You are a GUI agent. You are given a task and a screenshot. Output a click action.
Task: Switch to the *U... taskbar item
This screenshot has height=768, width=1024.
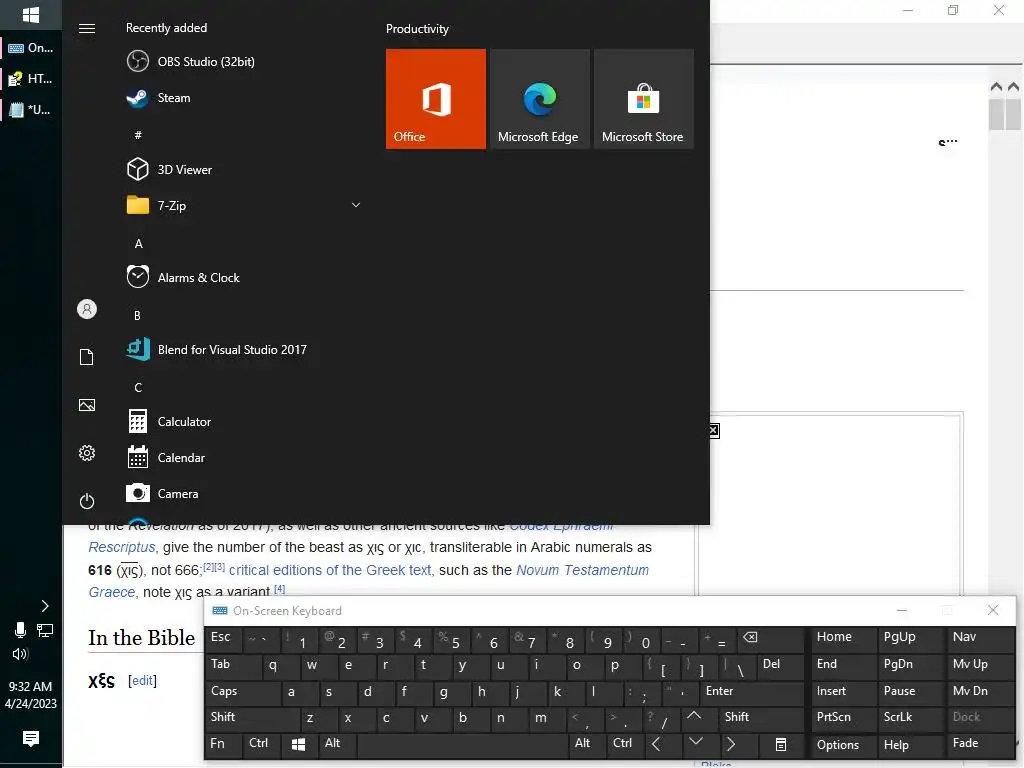(x=31, y=110)
